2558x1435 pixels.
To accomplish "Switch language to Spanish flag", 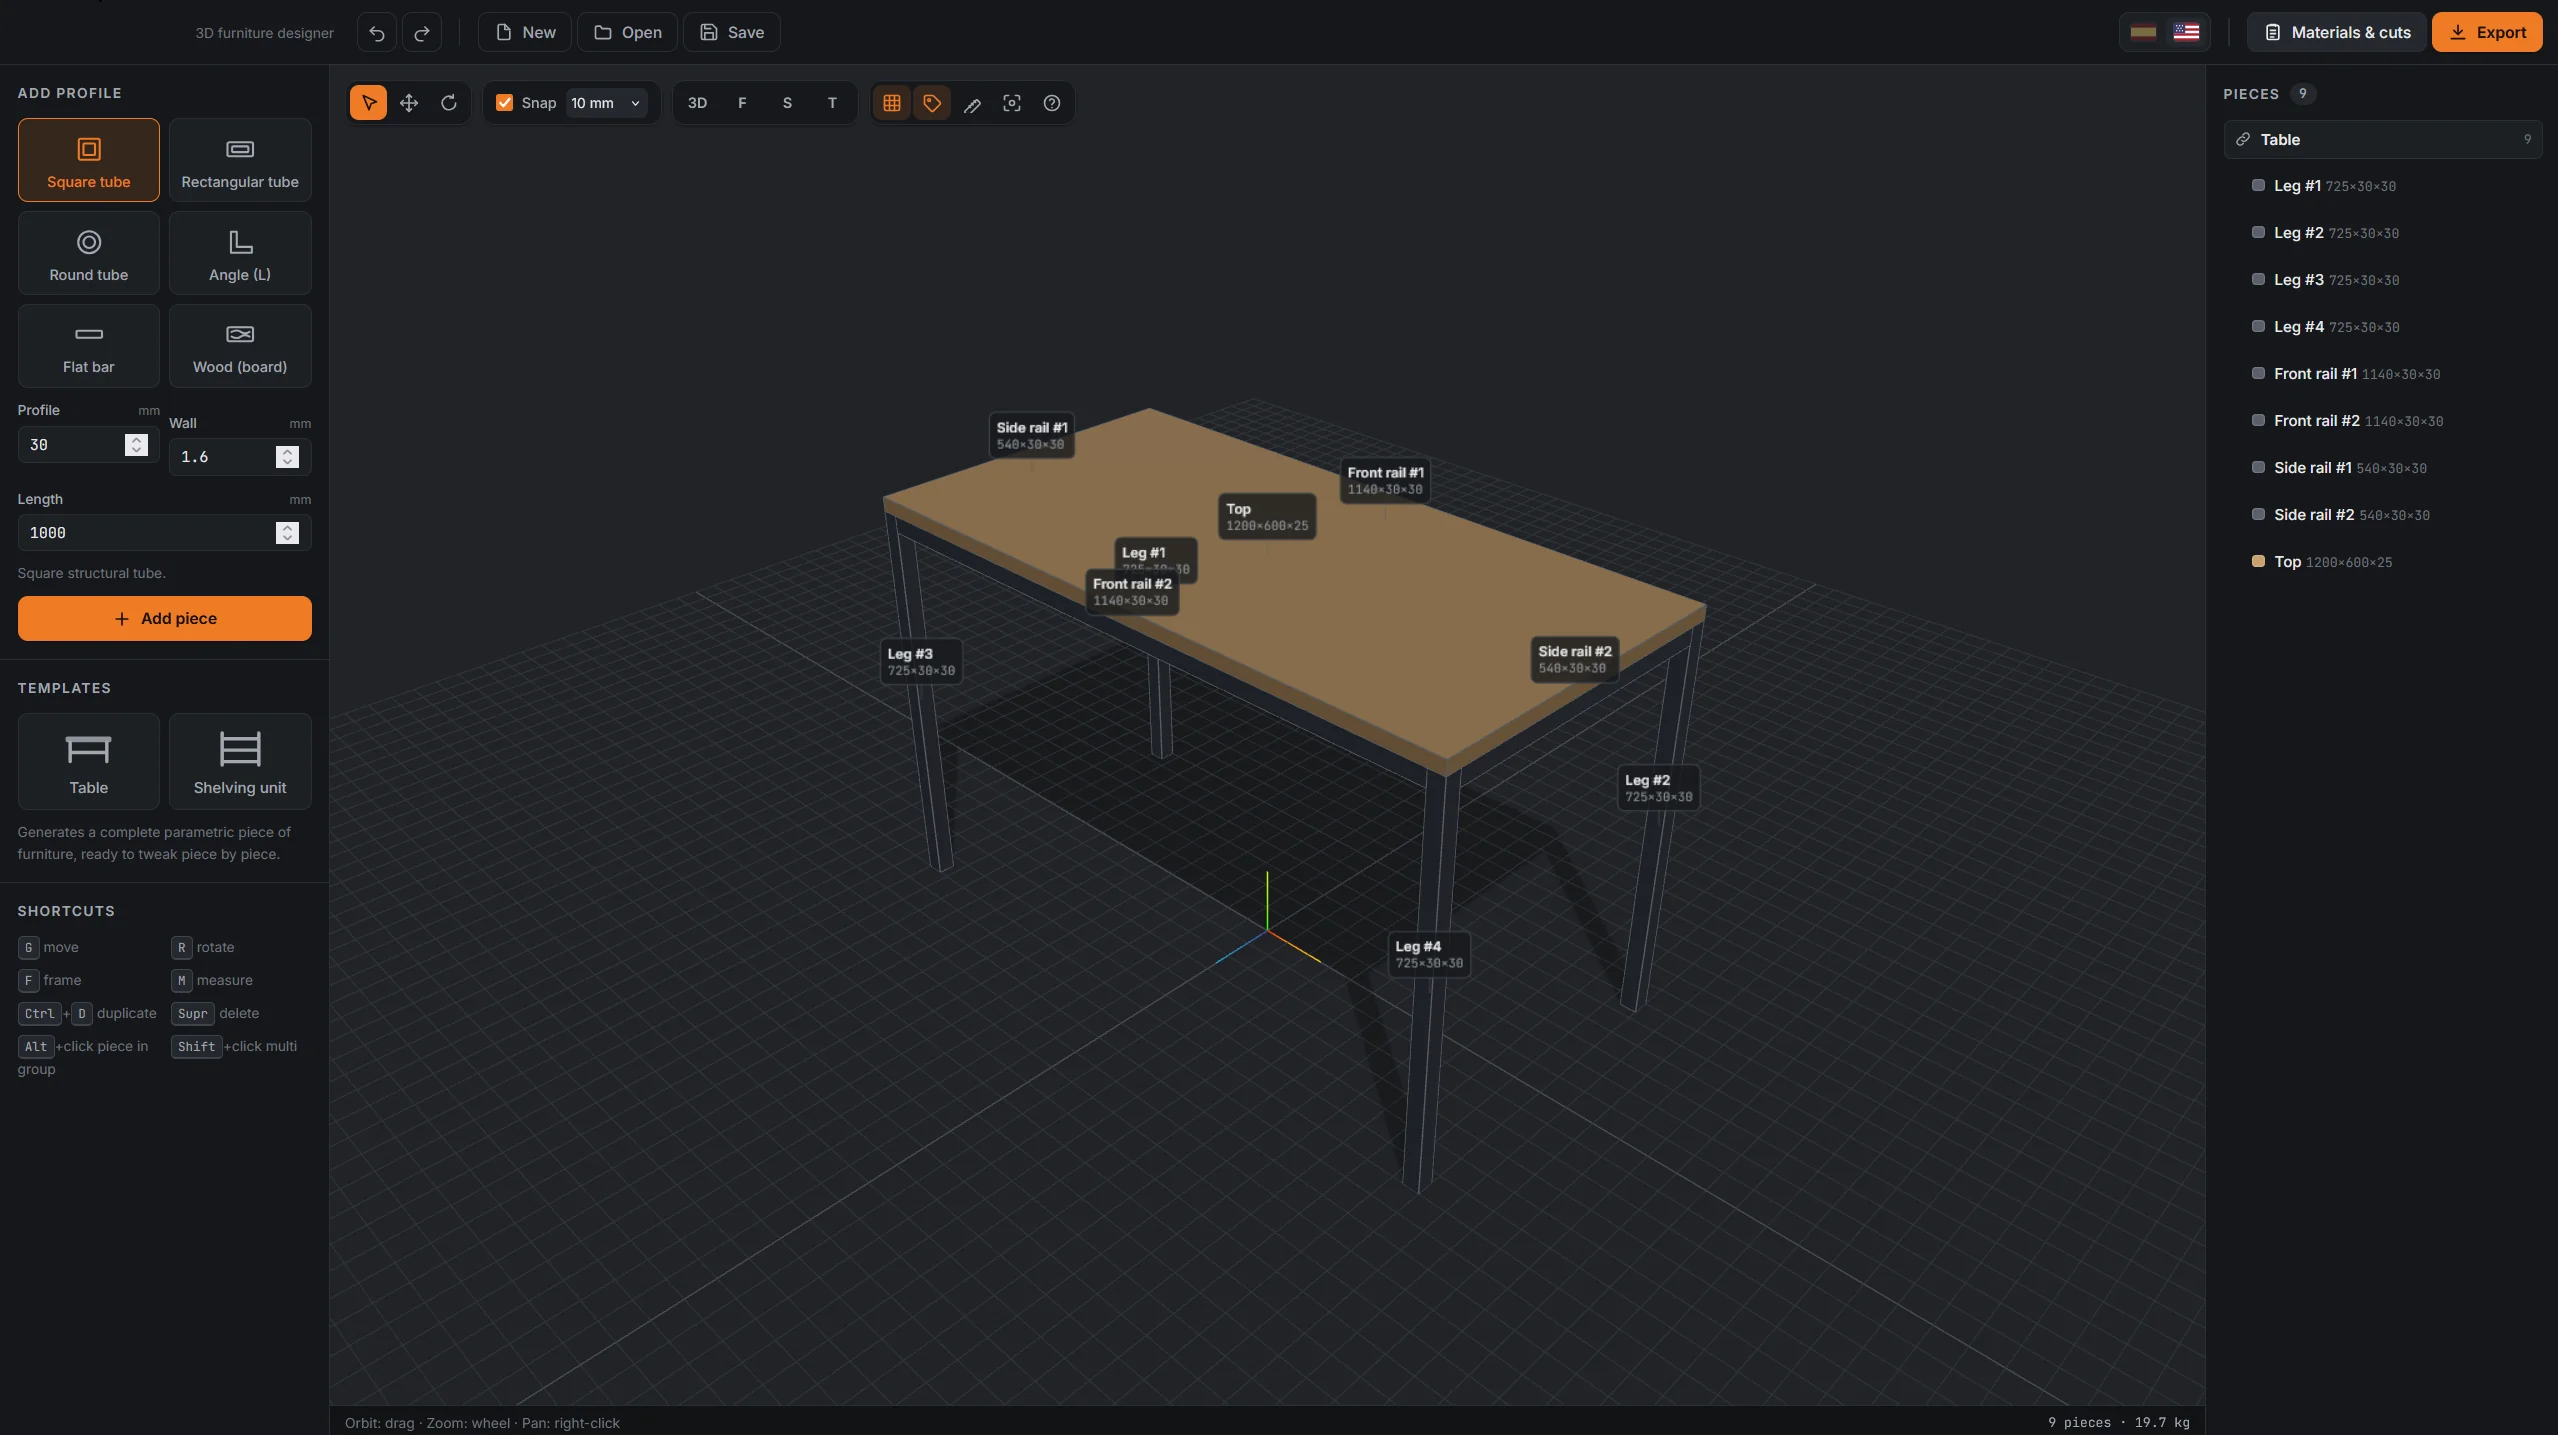I will coord(2143,33).
